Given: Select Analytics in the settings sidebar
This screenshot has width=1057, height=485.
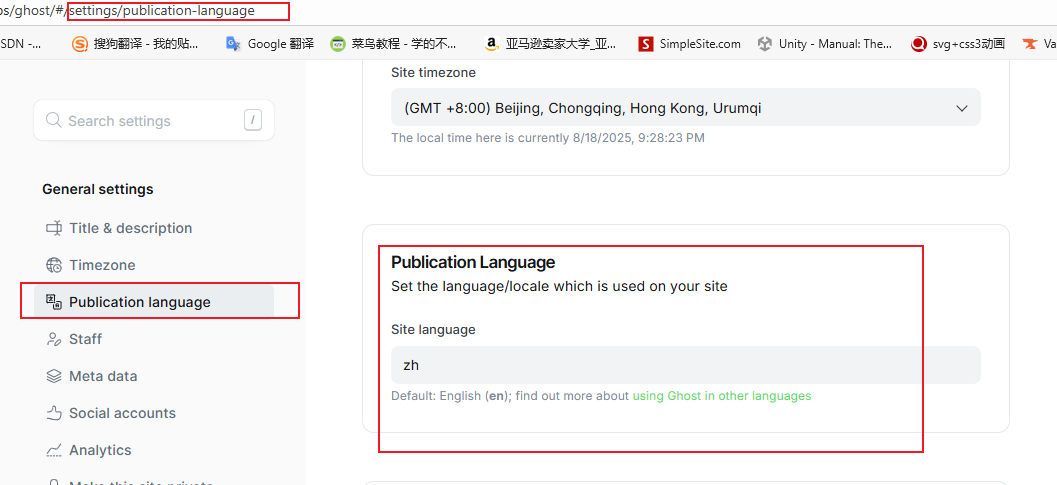Looking at the screenshot, I should [x=100, y=450].
